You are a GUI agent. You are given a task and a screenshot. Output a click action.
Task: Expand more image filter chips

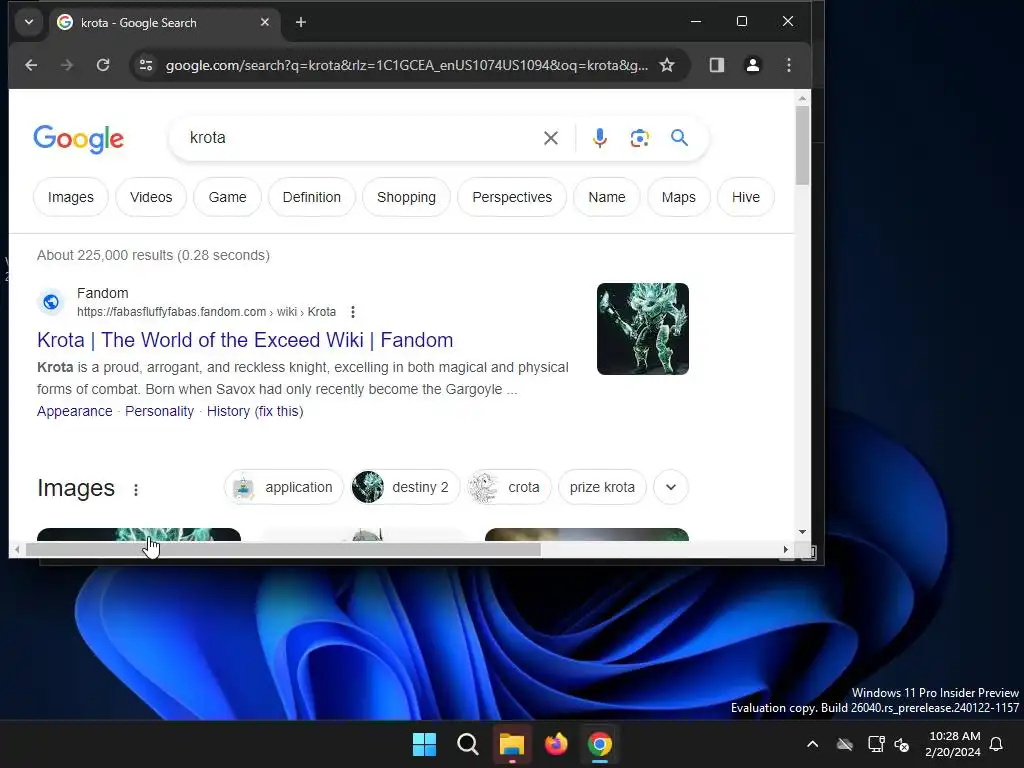tap(671, 487)
